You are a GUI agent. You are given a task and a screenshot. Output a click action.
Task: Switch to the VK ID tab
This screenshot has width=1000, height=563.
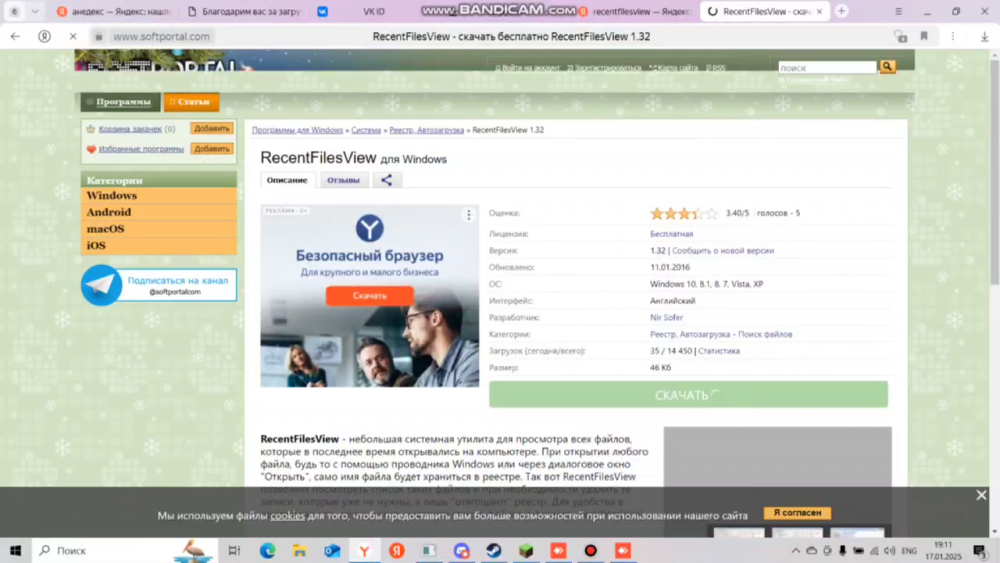pos(374,11)
